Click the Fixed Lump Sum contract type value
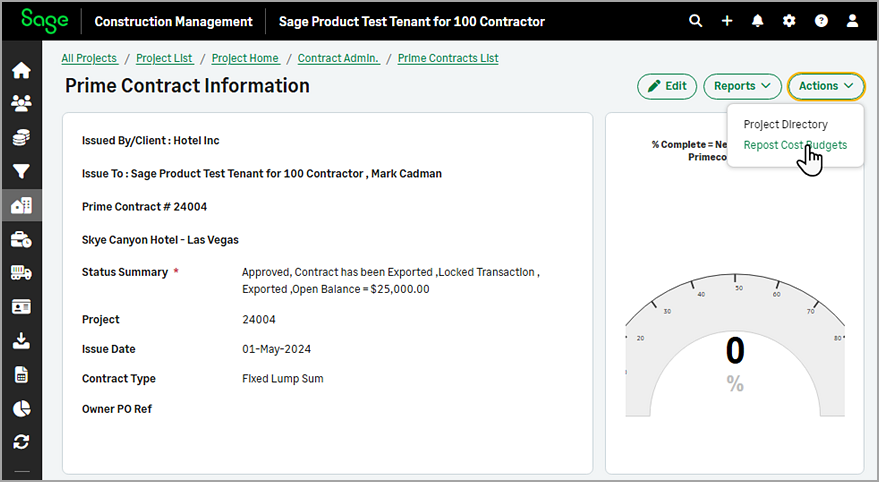The height and width of the screenshot is (482, 879). 283,379
